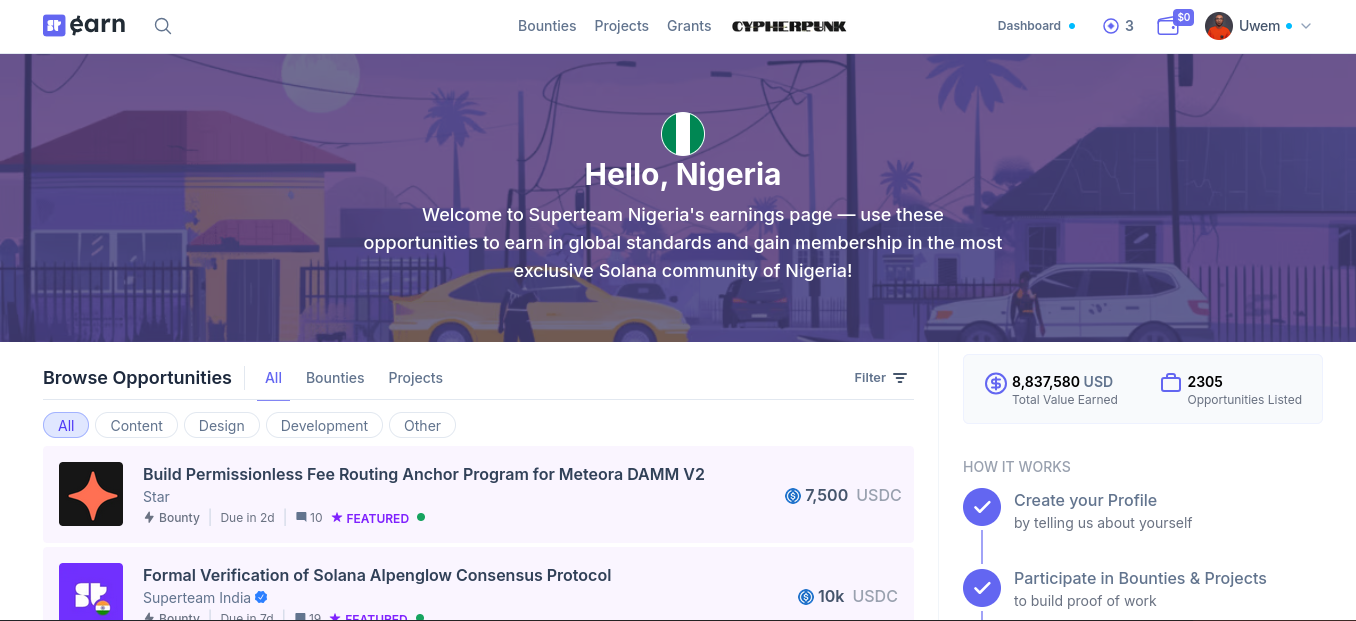This screenshot has width=1356, height=621.
Task: Open the Filter dropdown
Action: [x=880, y=378]
